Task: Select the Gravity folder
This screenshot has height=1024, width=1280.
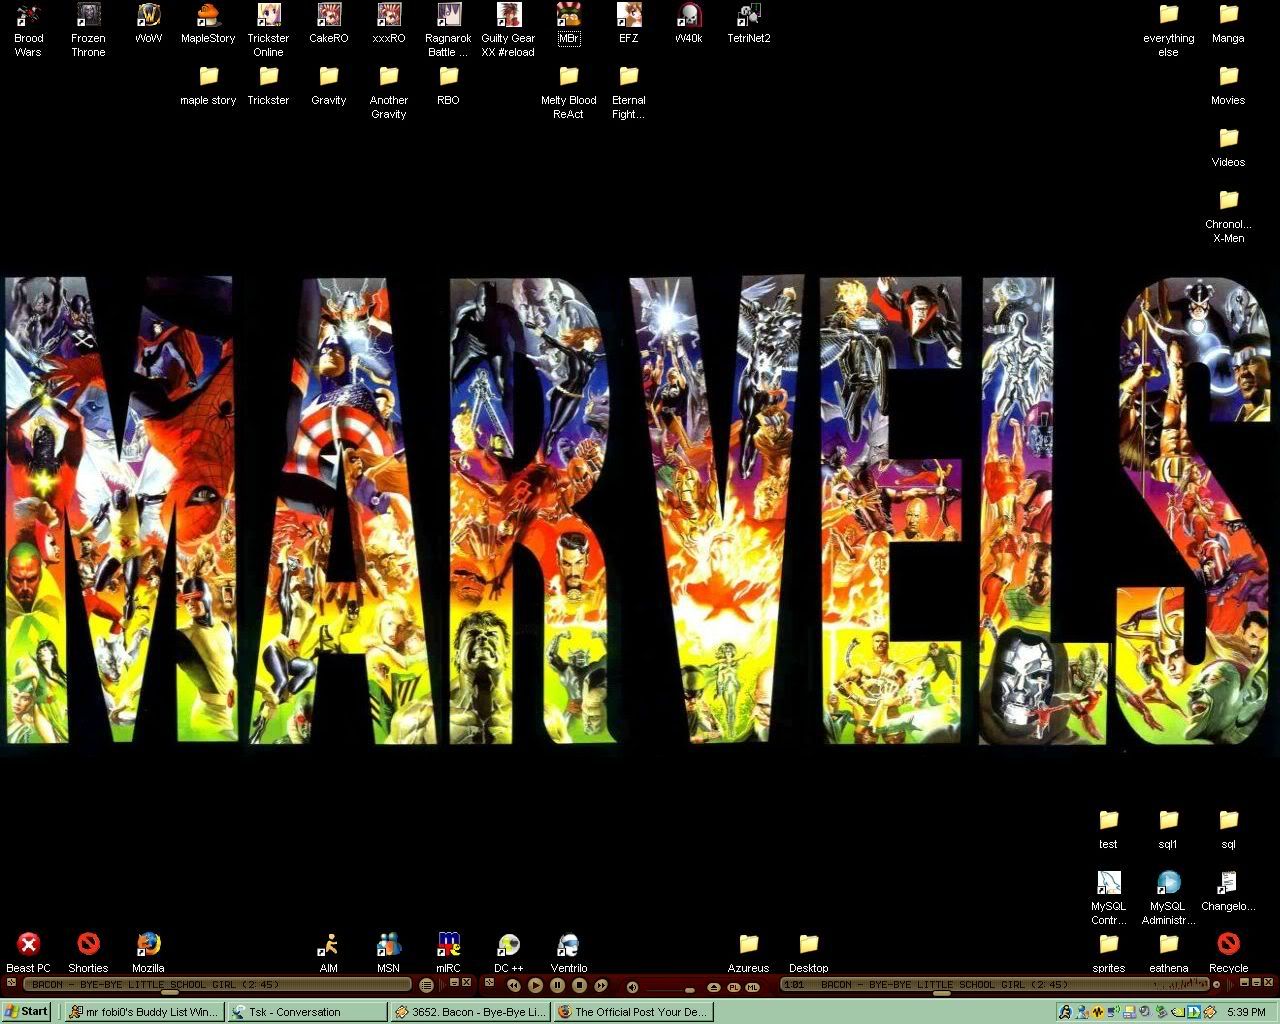Action: coord(328,86)
